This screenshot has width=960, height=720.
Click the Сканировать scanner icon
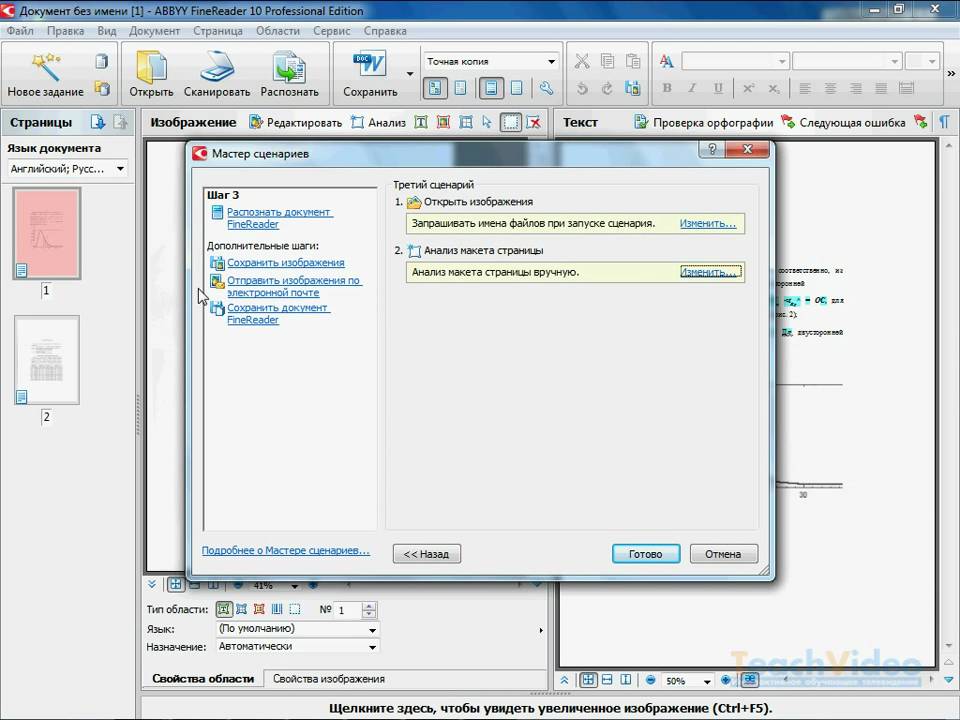[x=217, y=67]
